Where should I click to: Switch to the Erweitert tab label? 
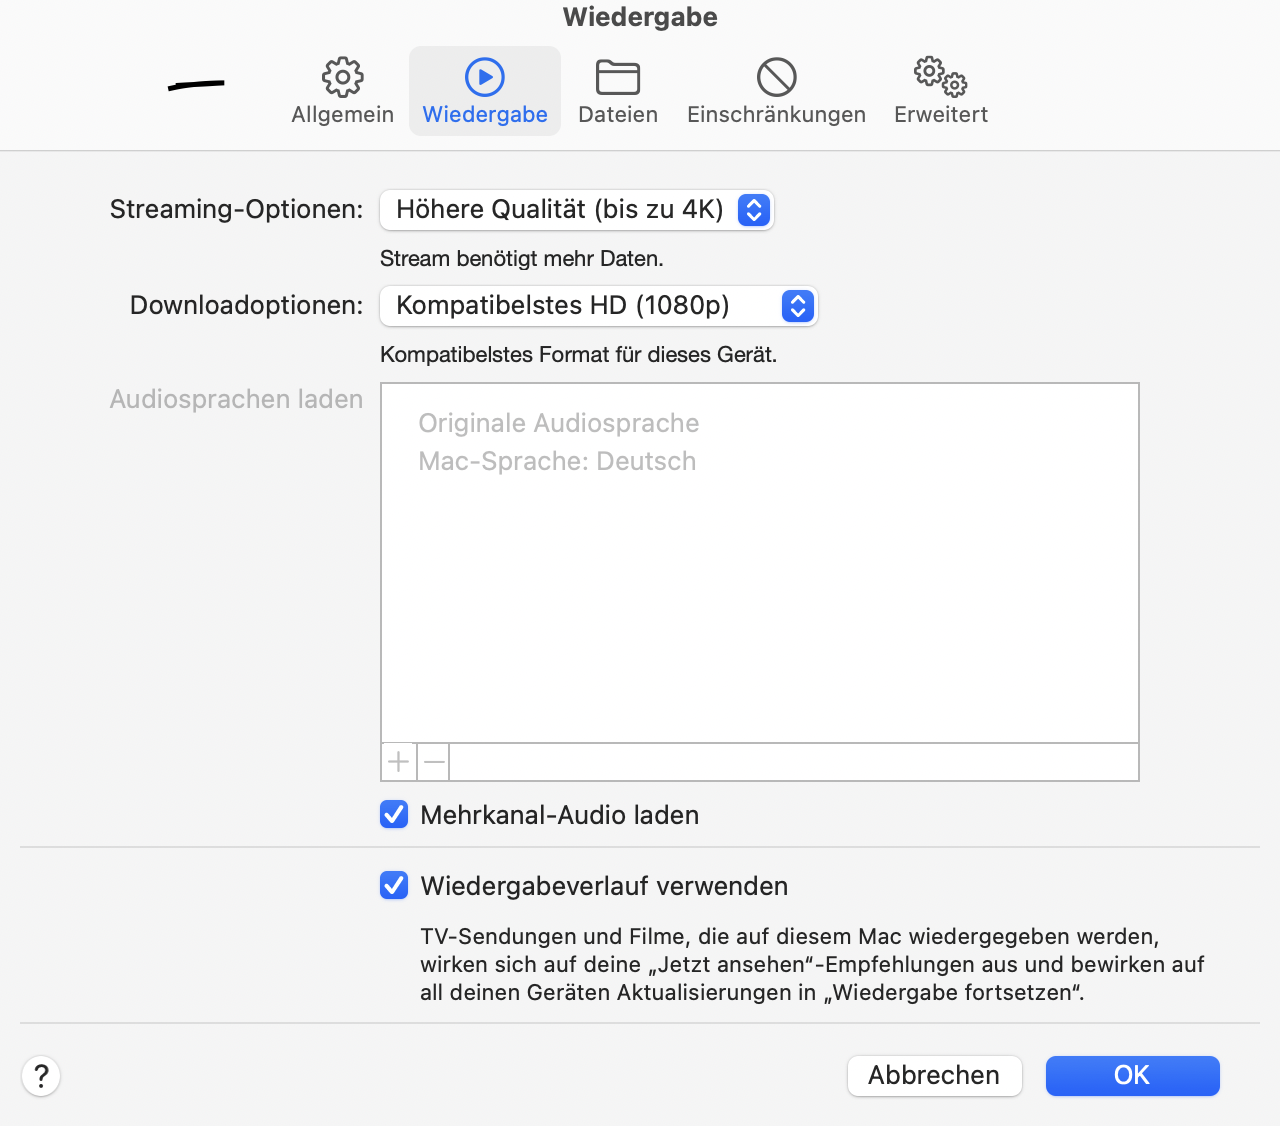(x=940, y=115)
